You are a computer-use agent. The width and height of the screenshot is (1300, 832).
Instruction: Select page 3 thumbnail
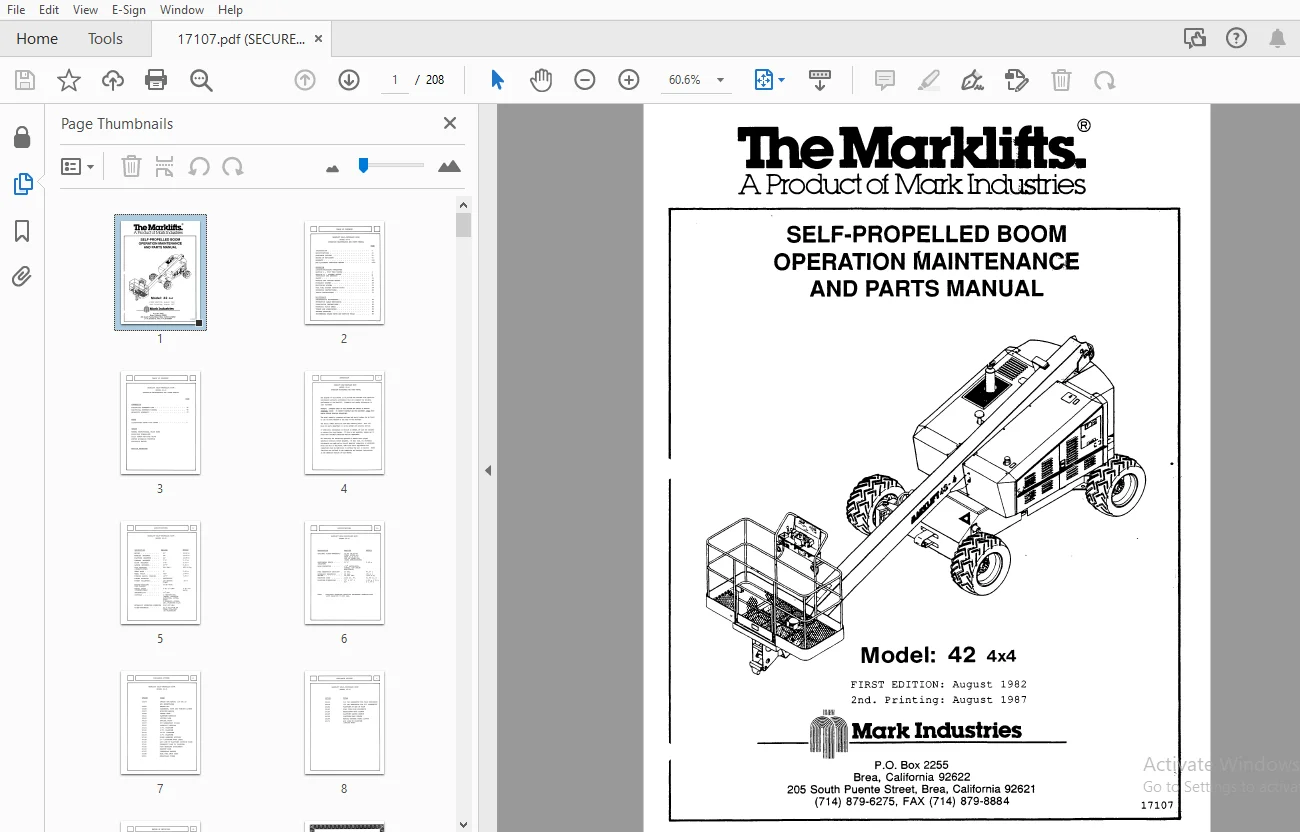point(160,423)
